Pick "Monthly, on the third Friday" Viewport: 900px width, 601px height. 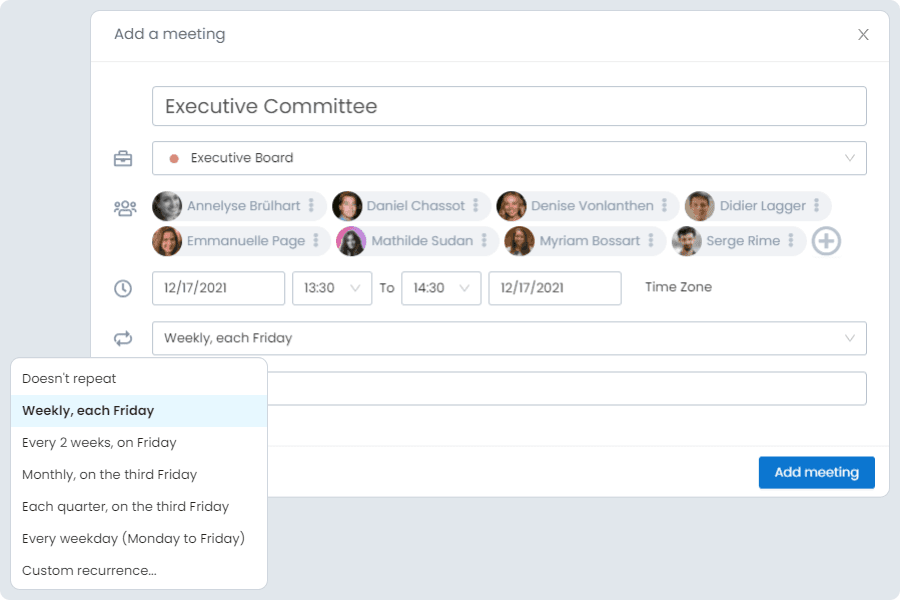click(110, 475)
